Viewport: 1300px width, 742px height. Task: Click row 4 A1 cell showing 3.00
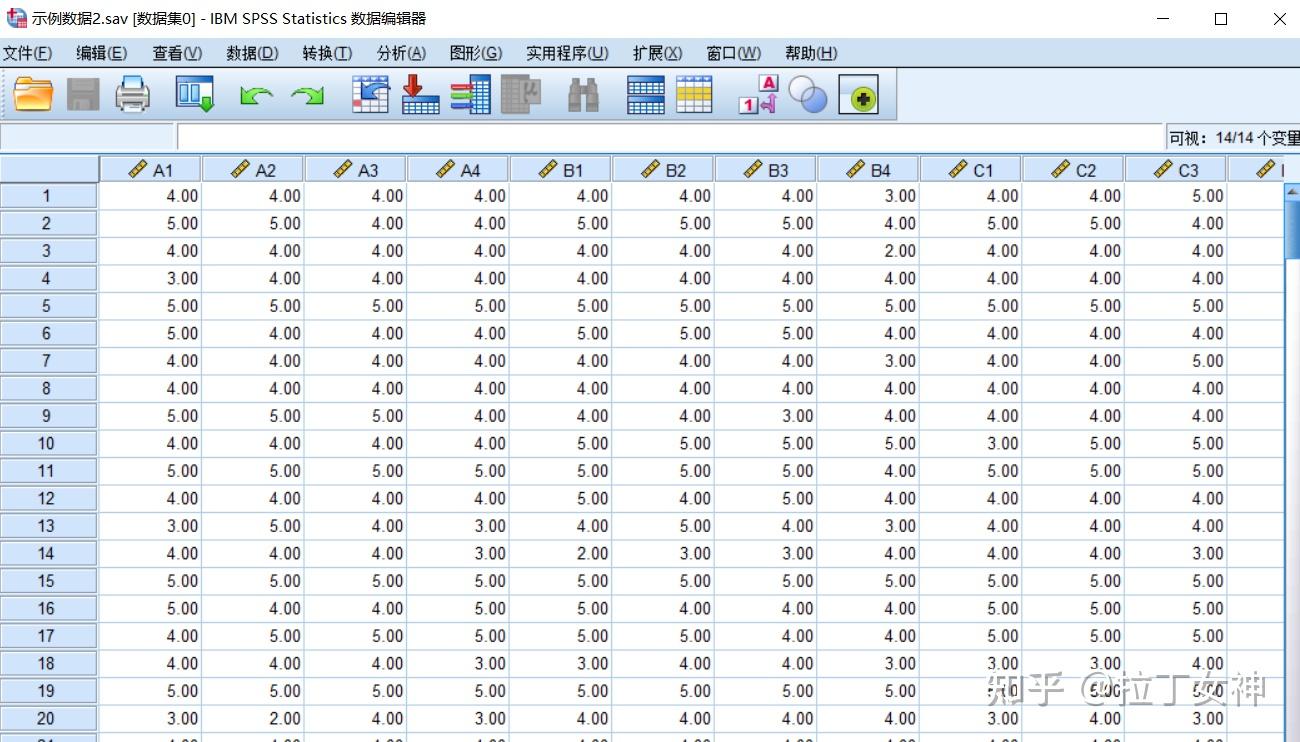(x=151, y=278)
